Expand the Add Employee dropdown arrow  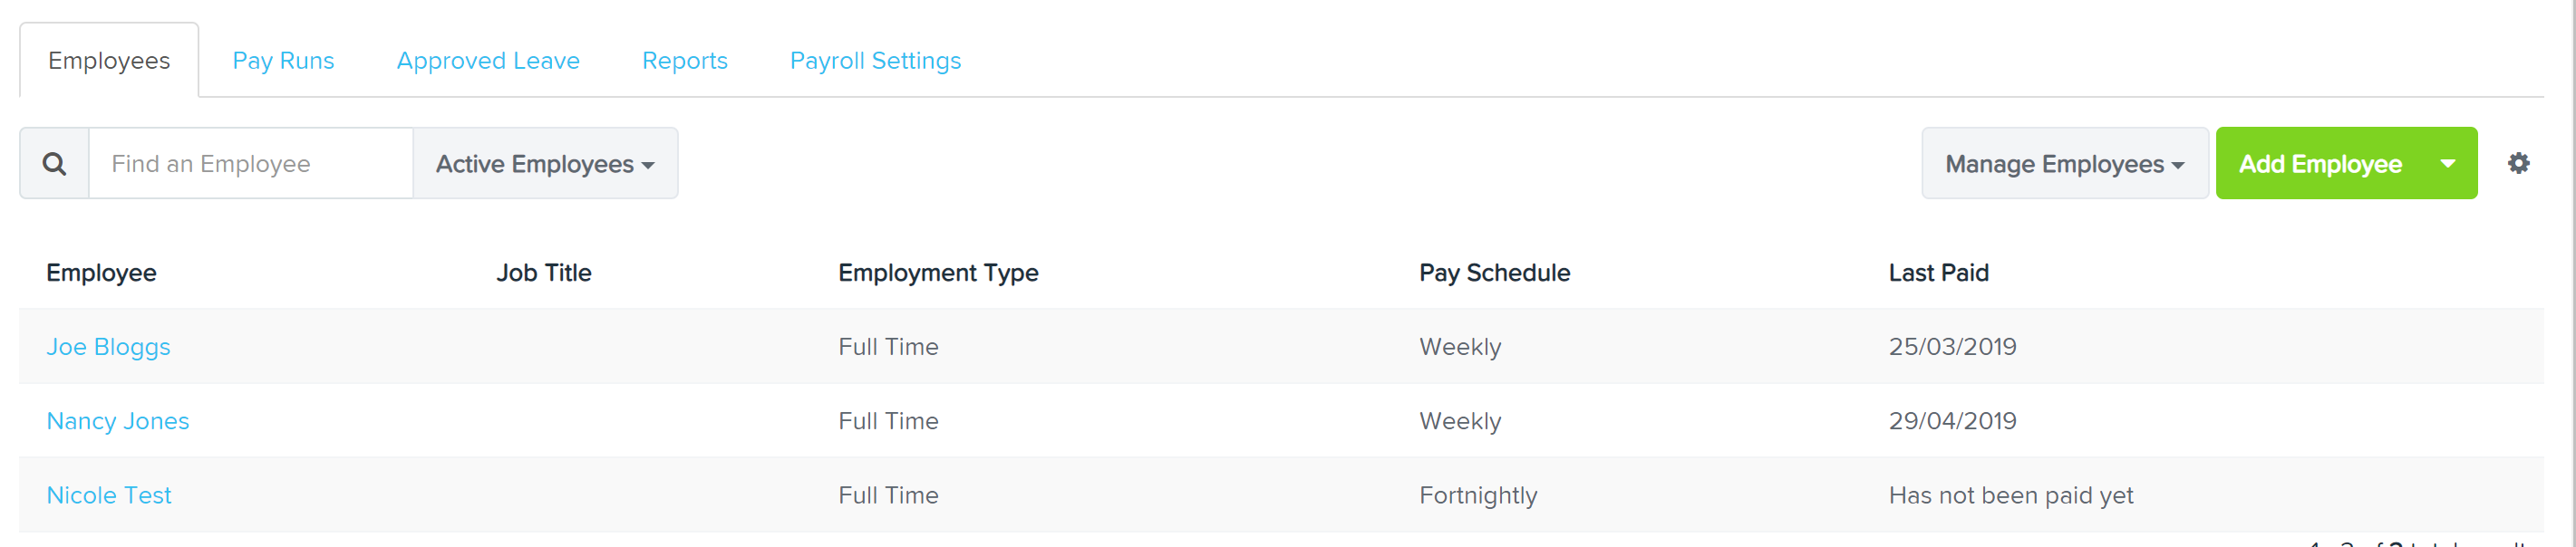2447,163
